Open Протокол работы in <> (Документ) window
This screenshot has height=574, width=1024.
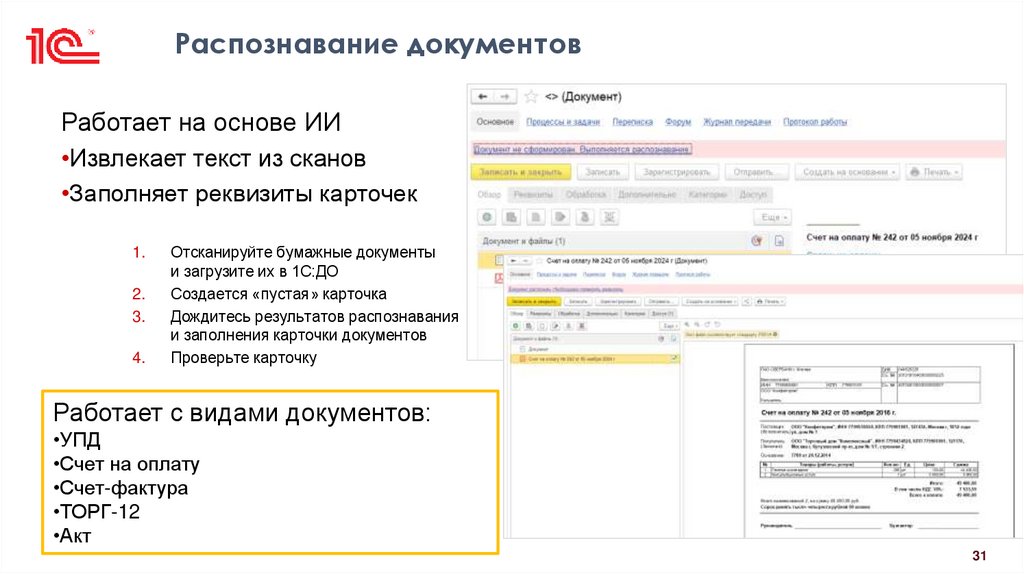[x=815, y=122]
